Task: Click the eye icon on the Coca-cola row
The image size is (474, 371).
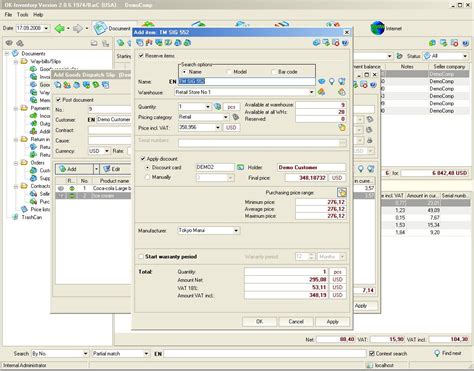Action: tap(61, 188)
